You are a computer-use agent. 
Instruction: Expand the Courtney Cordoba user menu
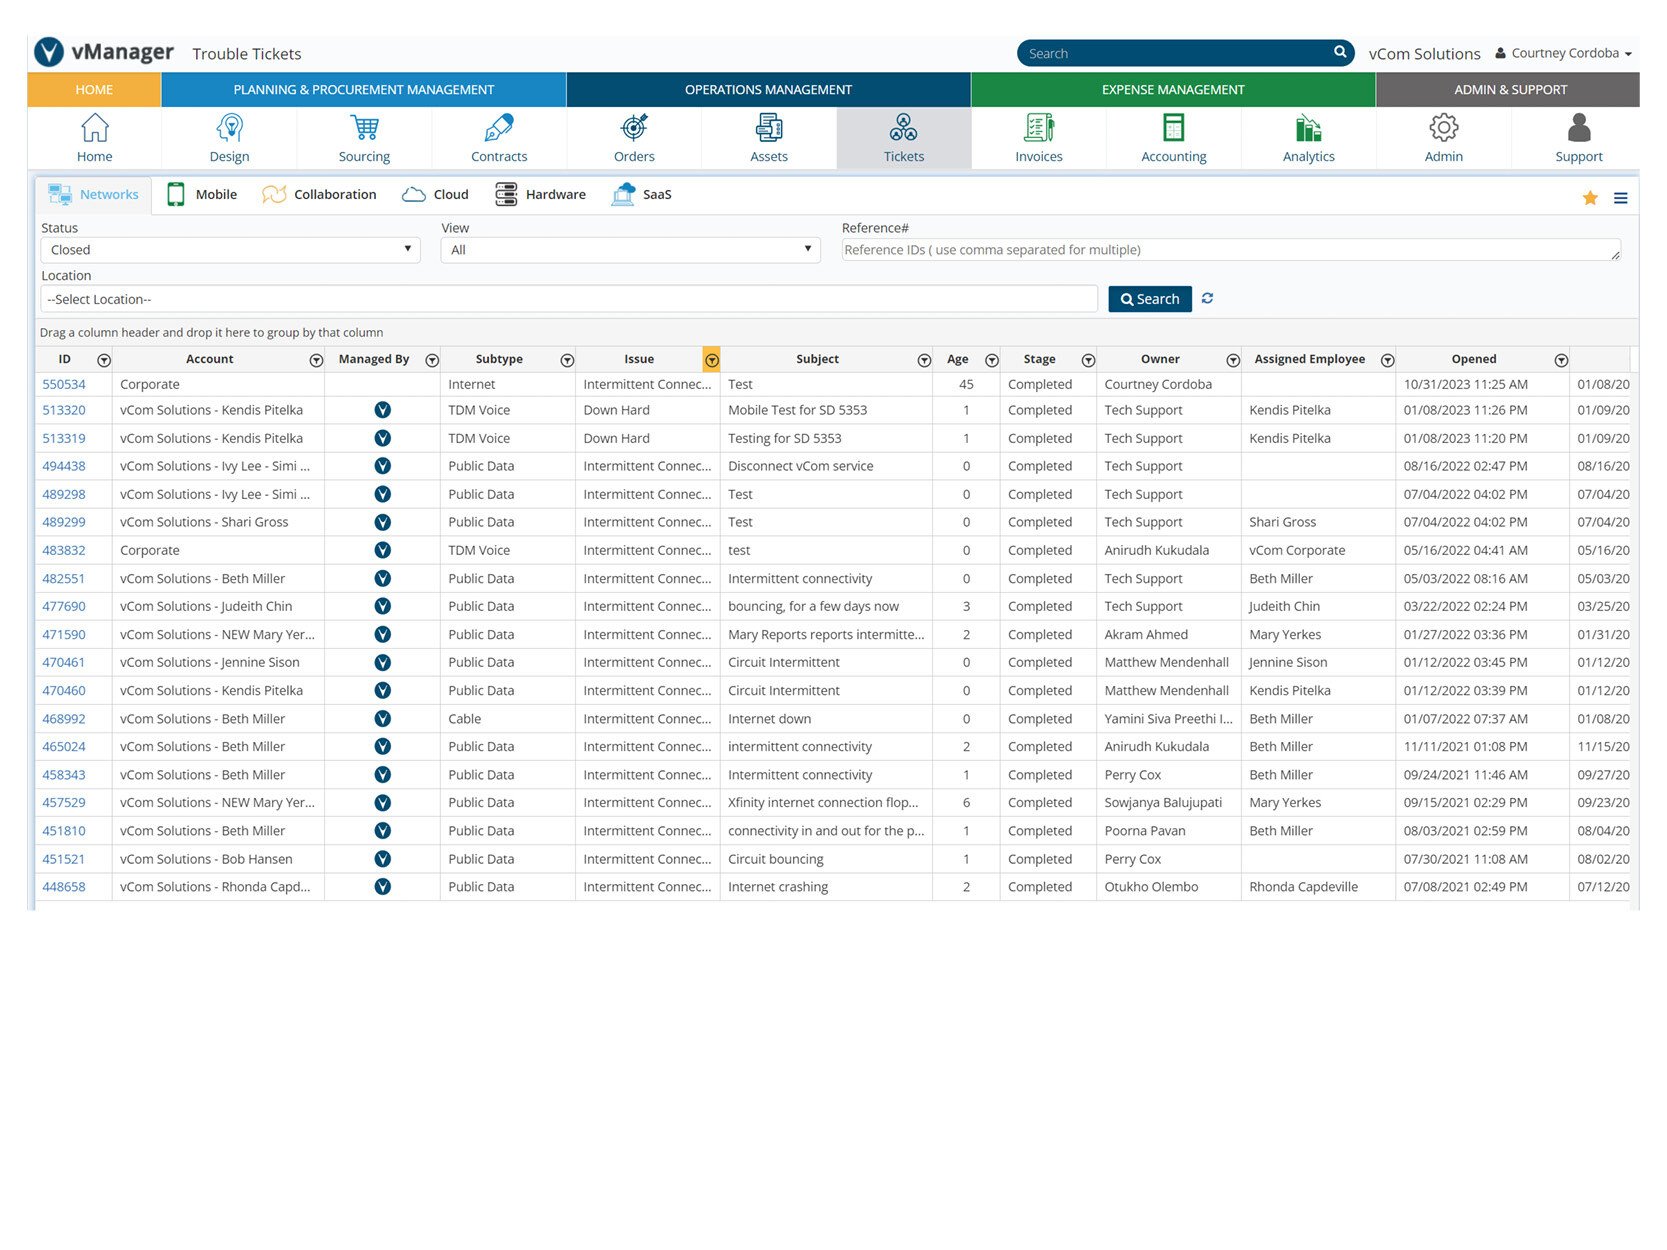click(1565, 53)
